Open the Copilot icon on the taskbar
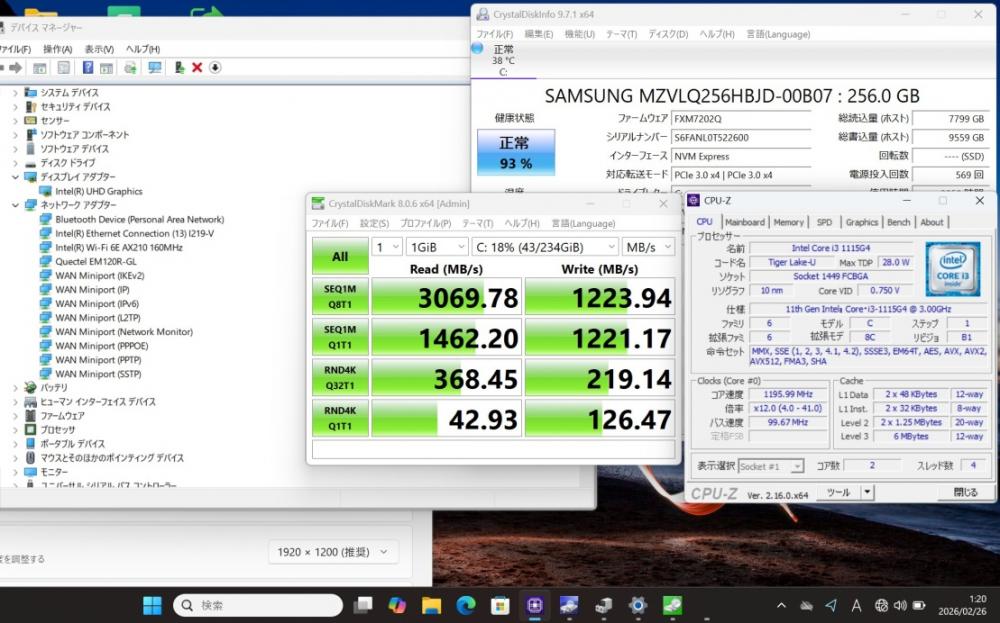 [x=397, y=605]
